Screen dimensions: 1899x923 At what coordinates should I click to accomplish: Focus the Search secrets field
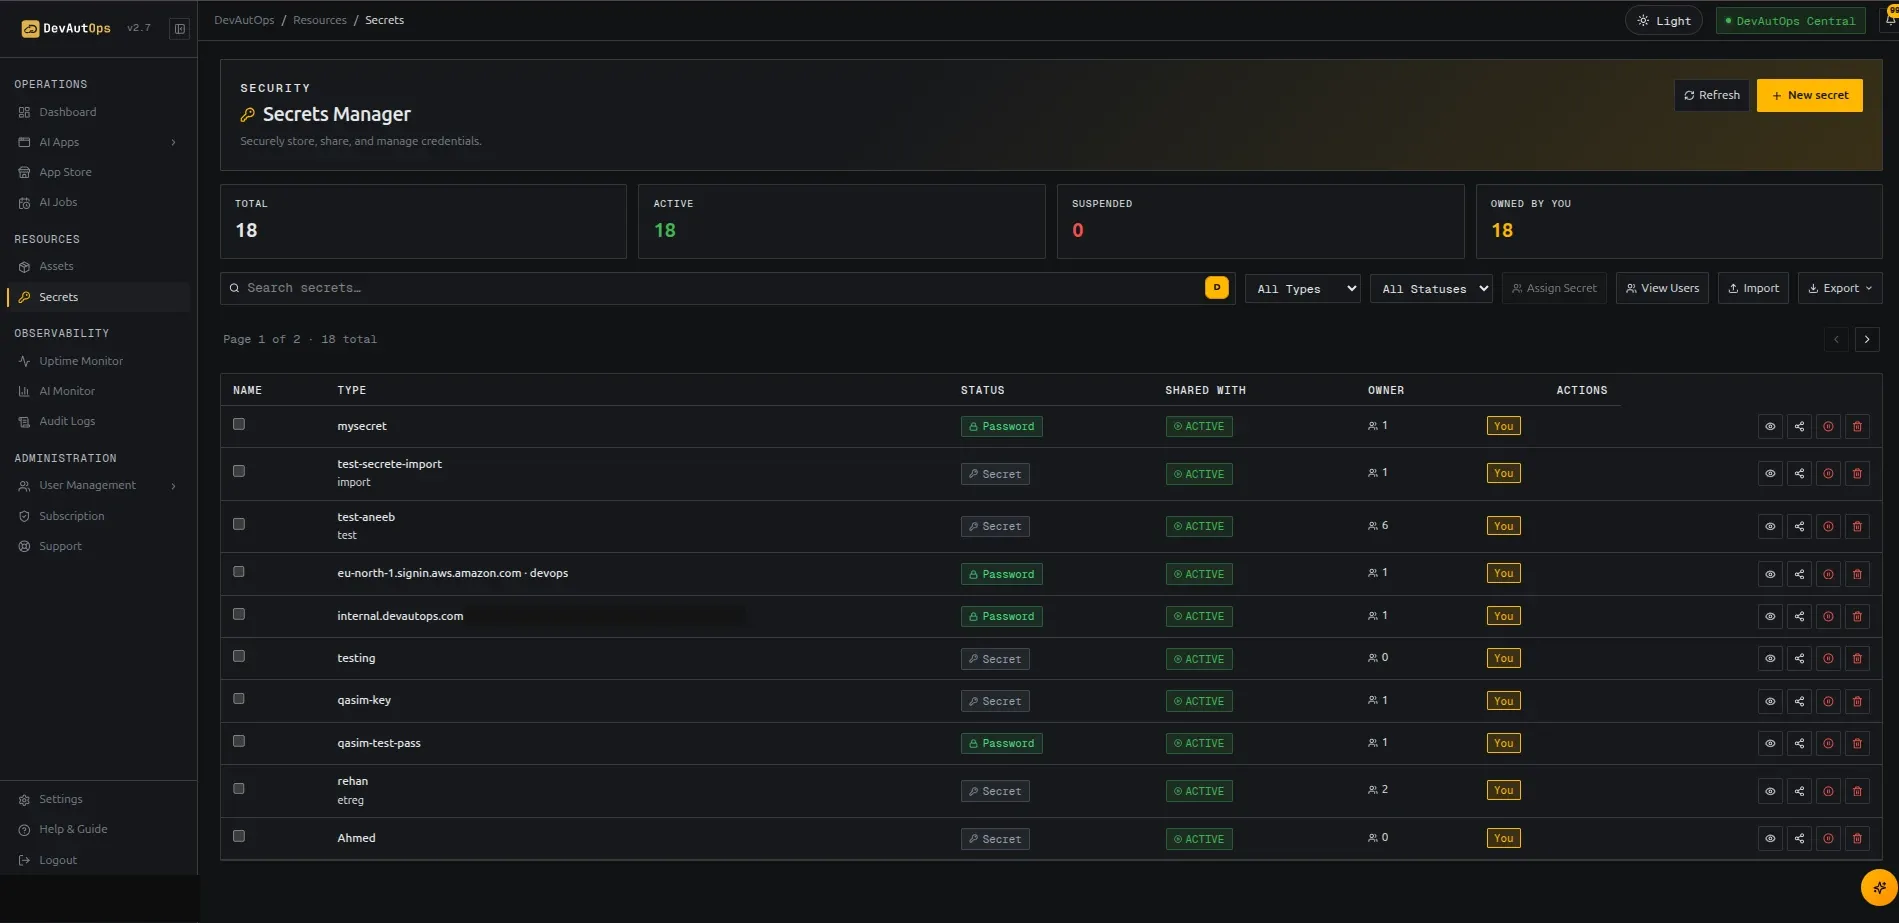coord(727,288)
